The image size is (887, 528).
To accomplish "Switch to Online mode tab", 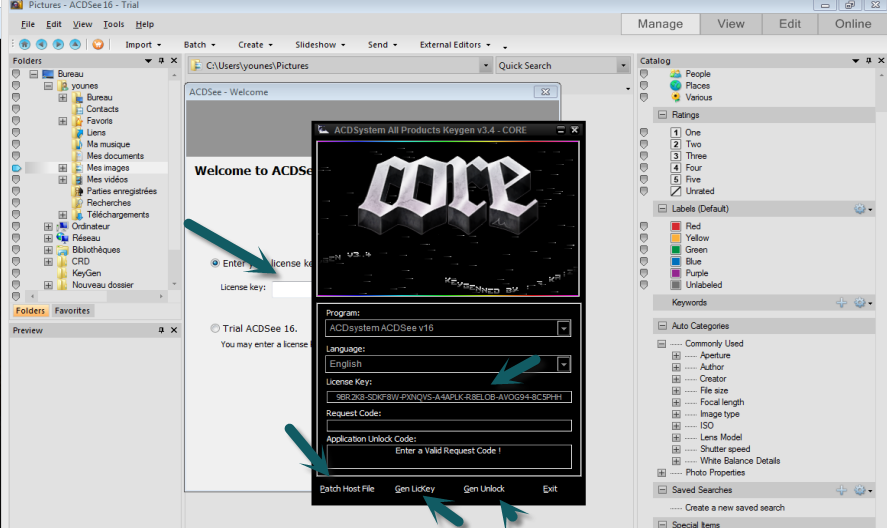I will (x=852, y=24).
